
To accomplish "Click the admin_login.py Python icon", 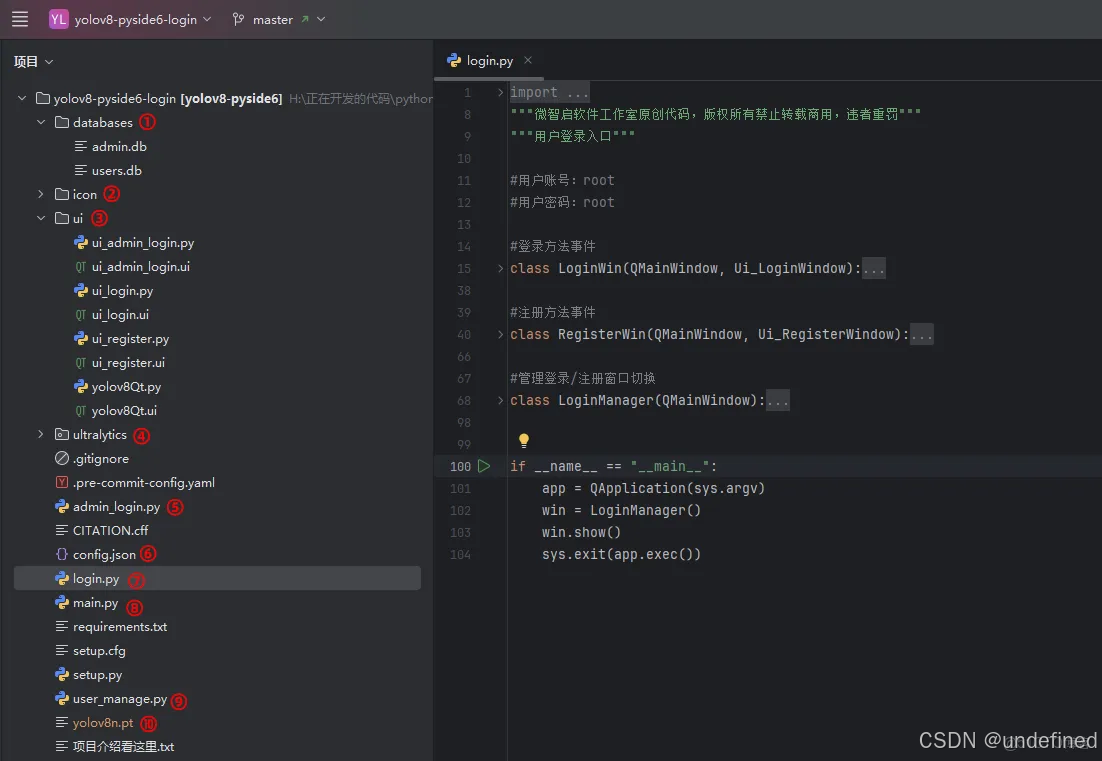I will [x=62, y=506].
